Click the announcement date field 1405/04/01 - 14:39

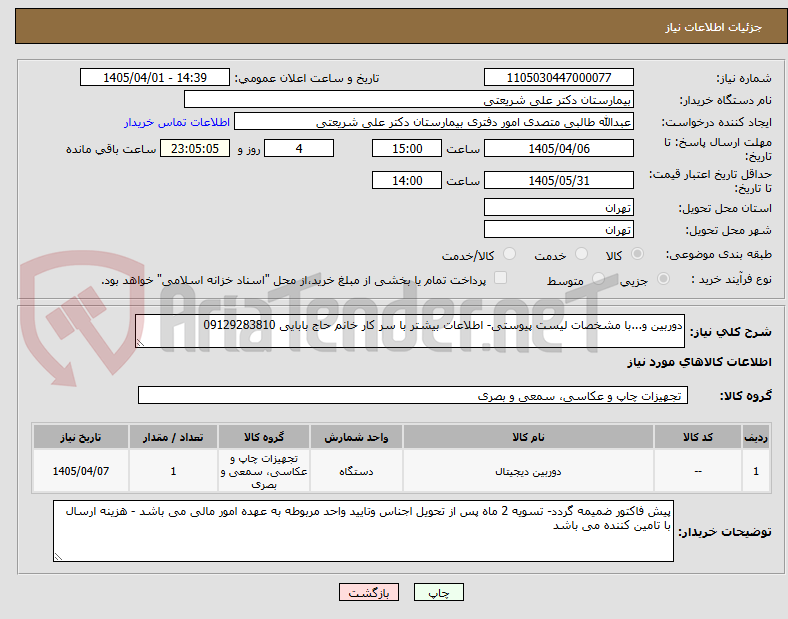(x=155, y=77)
